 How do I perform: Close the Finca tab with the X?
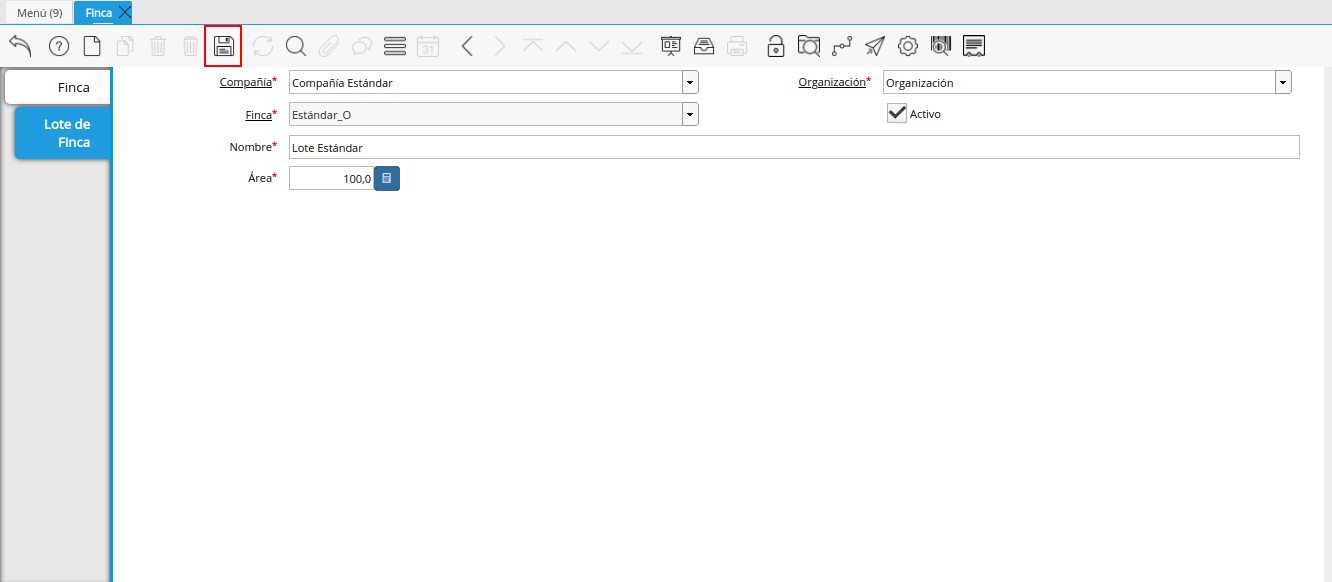pos(125,12)
